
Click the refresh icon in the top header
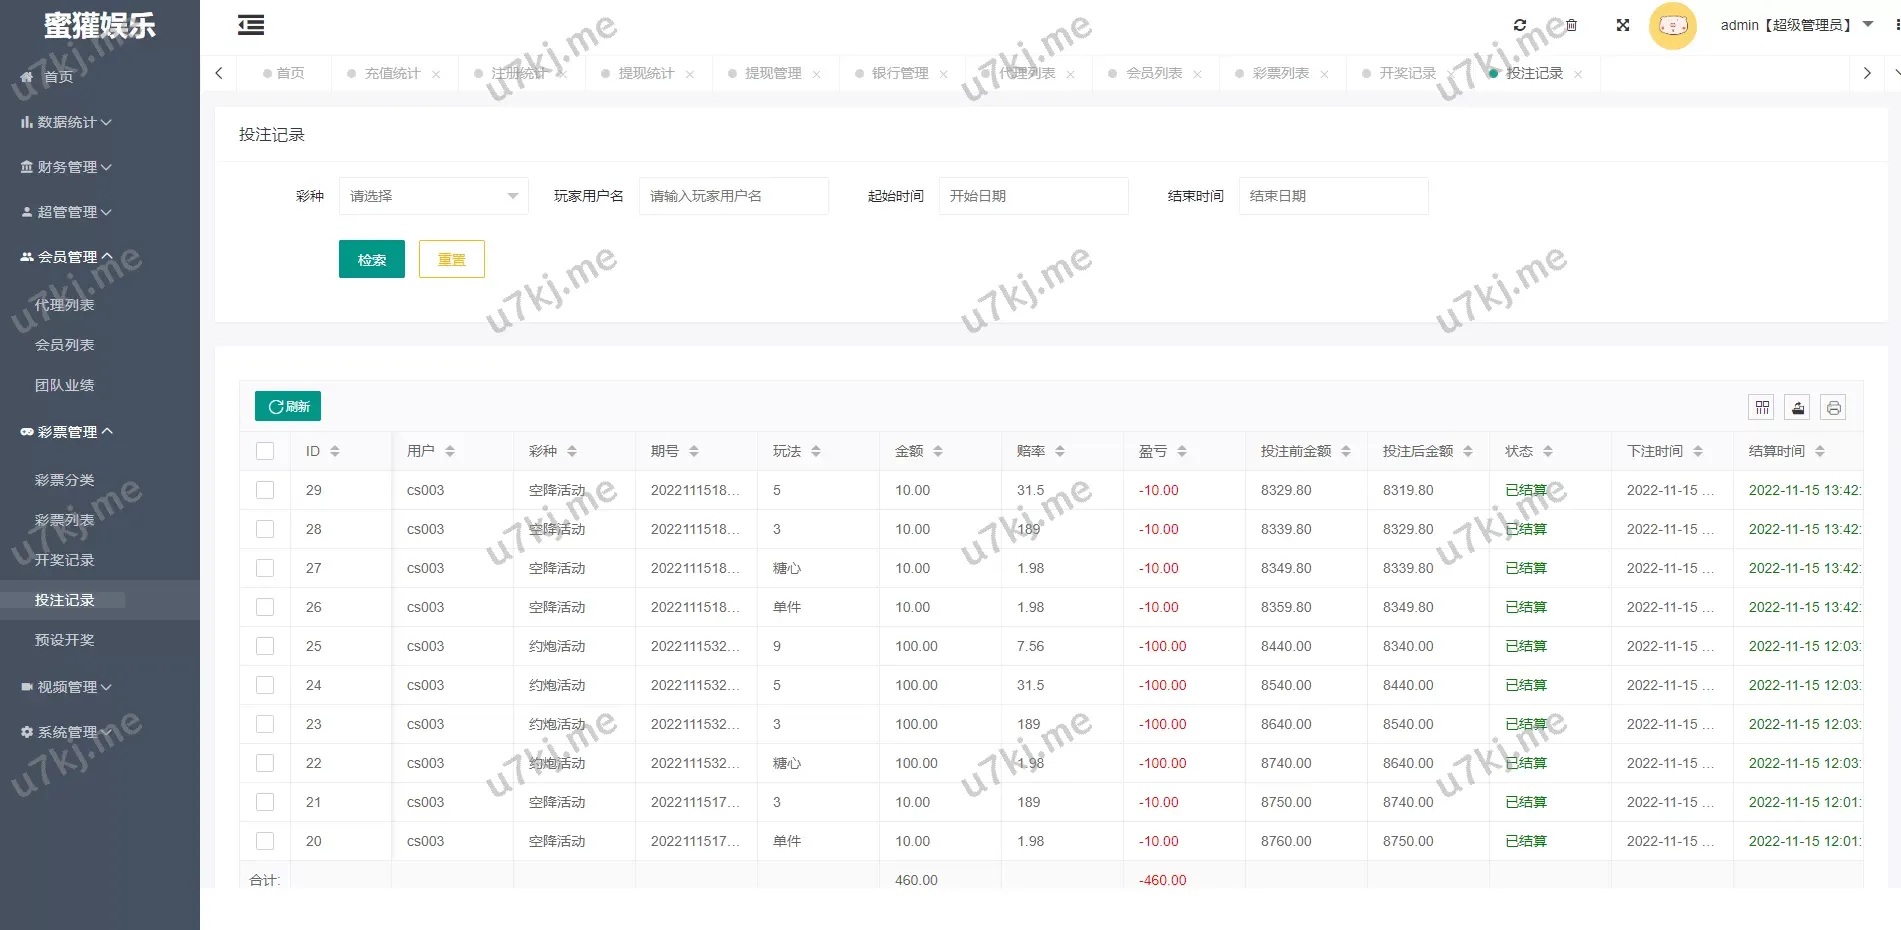coord(1520,26)
